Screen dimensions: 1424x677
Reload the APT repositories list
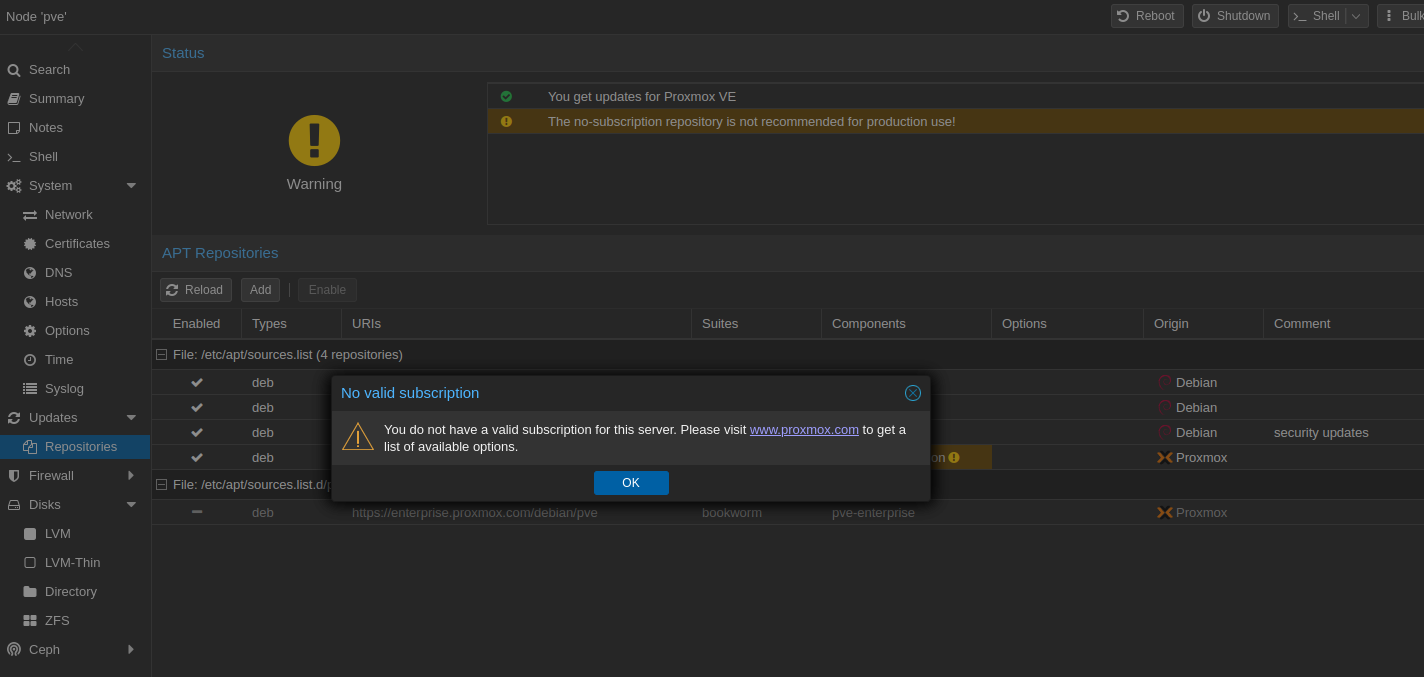point(195,289)
